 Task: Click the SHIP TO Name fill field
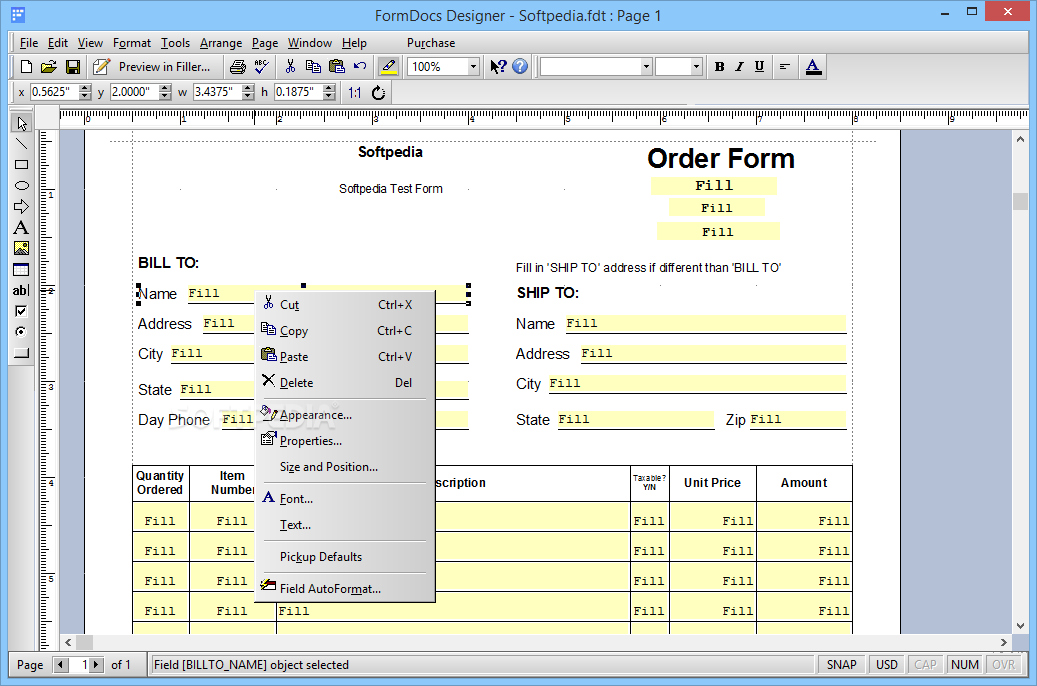706,323
